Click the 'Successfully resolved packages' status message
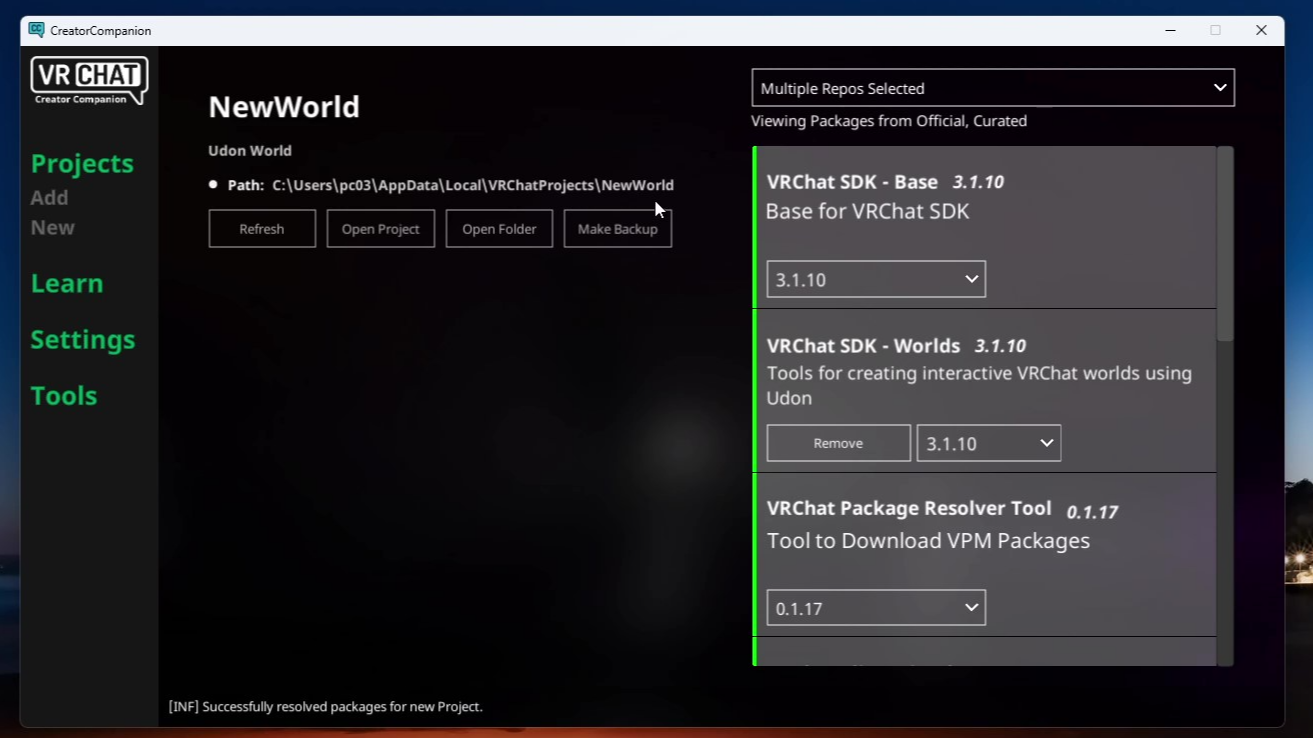Image resolution: width=1313 pixels, height=738 pixels. click(x=326, y=707)
